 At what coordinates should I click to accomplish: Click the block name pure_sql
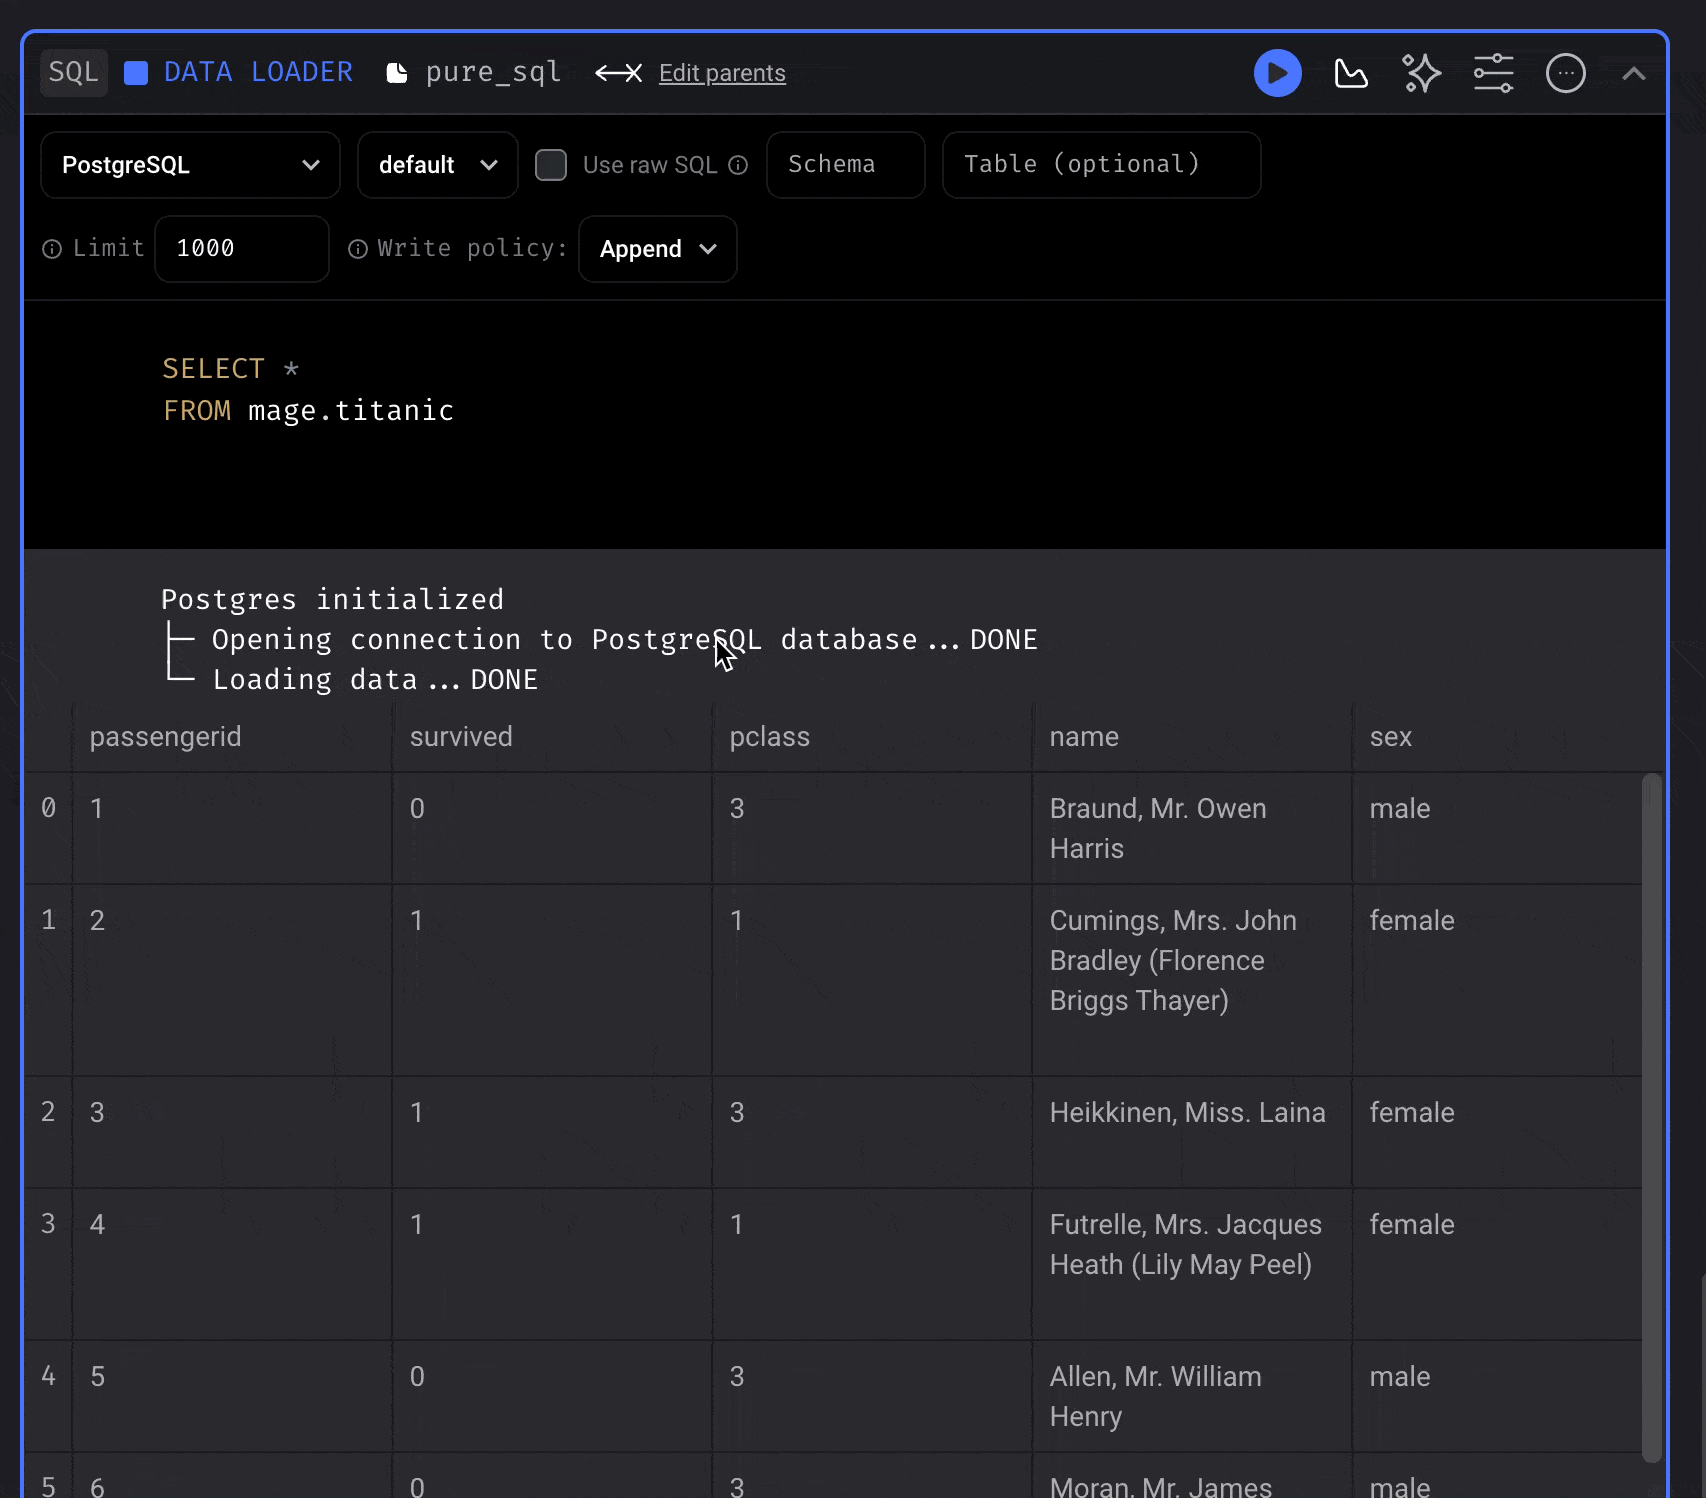[x=493, y=73]
